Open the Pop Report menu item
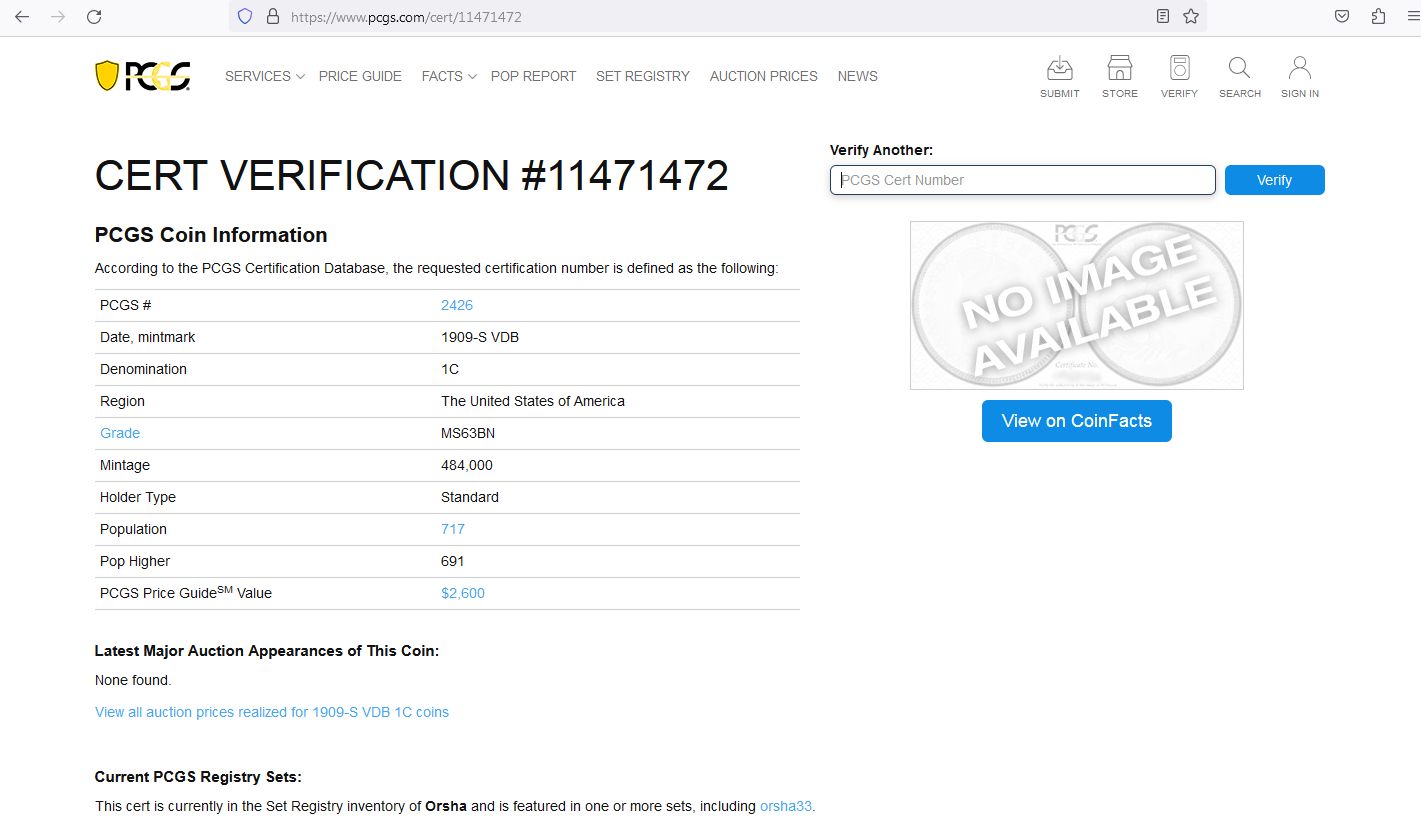Viewport: 1421px width, 823px height. click(x=533, y=76)
